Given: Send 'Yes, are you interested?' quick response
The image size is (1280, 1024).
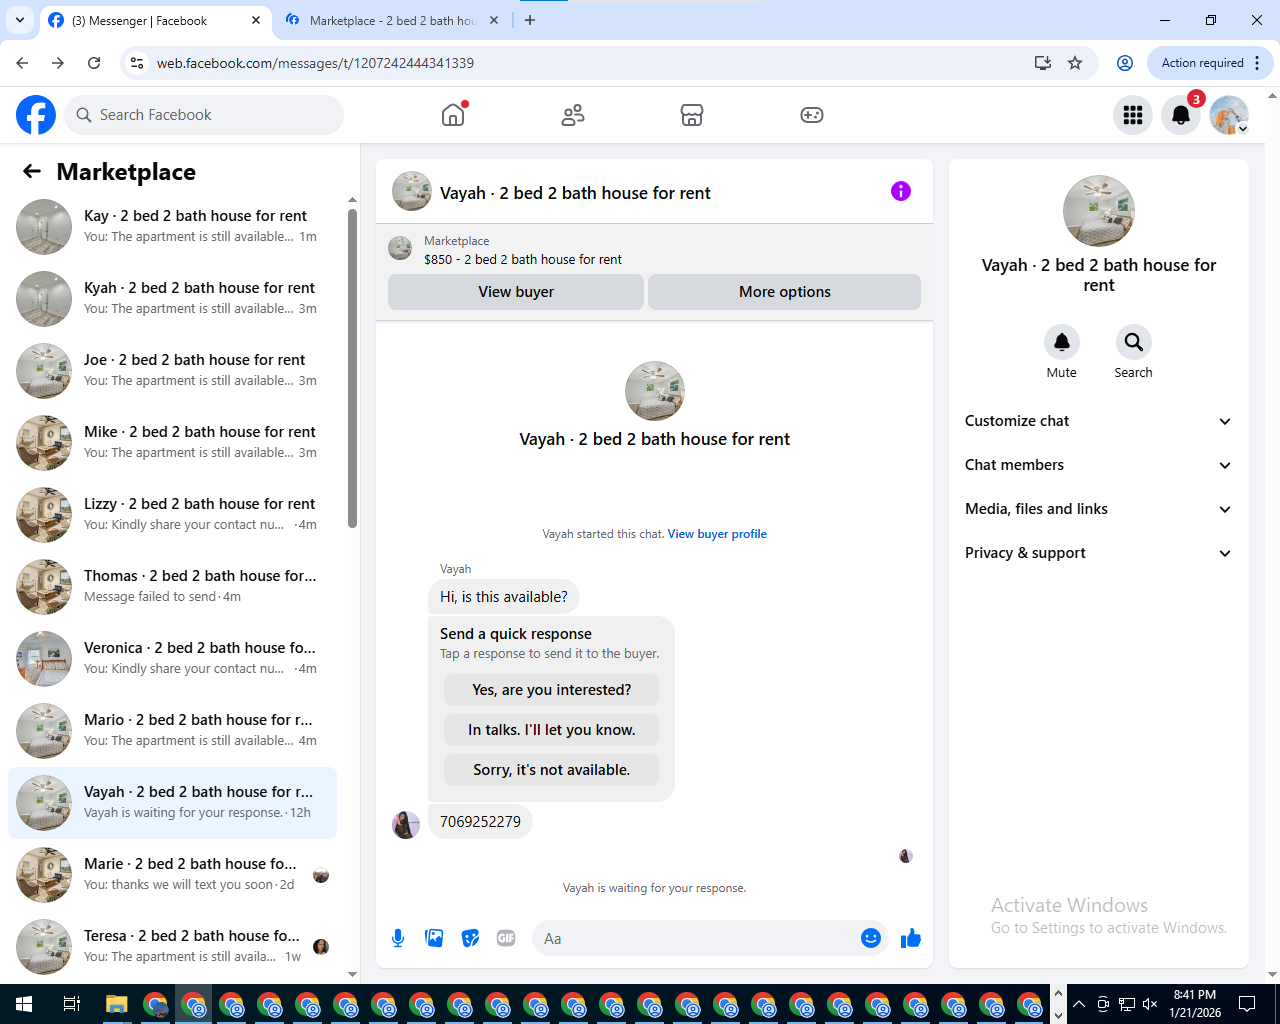Looking at the screenshot, I should click(551, 690).
